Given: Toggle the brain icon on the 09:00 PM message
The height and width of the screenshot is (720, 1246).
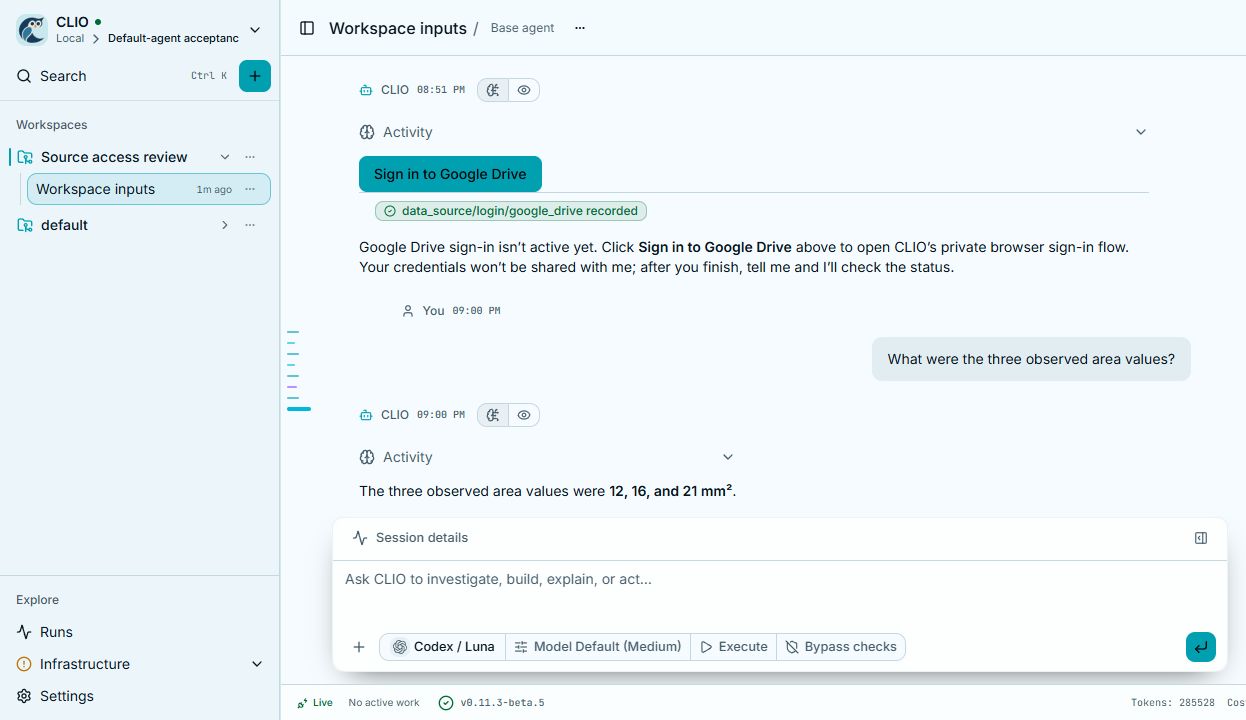Looking at the screenshot, I should click(493, 415).
